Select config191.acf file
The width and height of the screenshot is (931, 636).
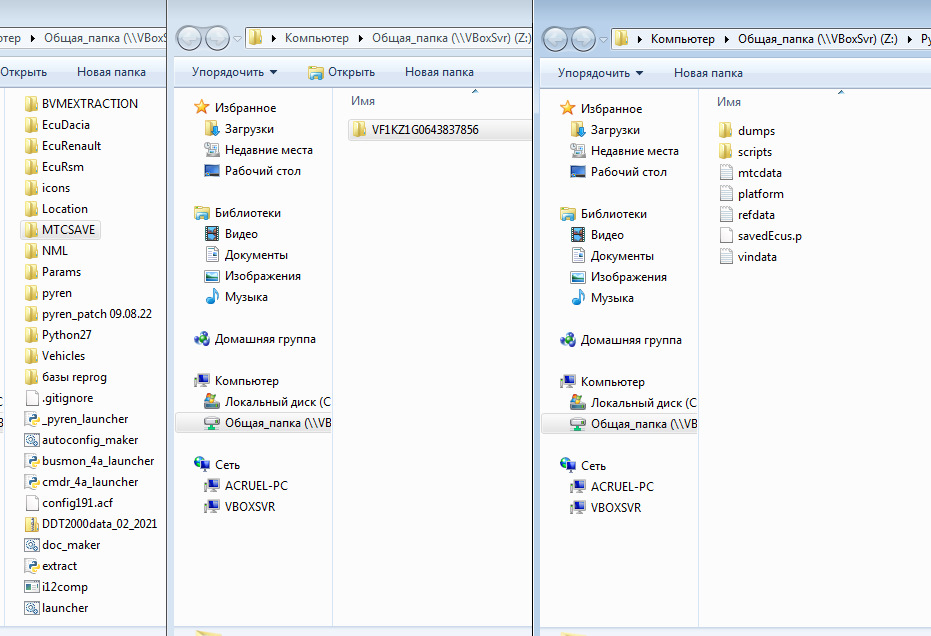(x=69, y=504)
